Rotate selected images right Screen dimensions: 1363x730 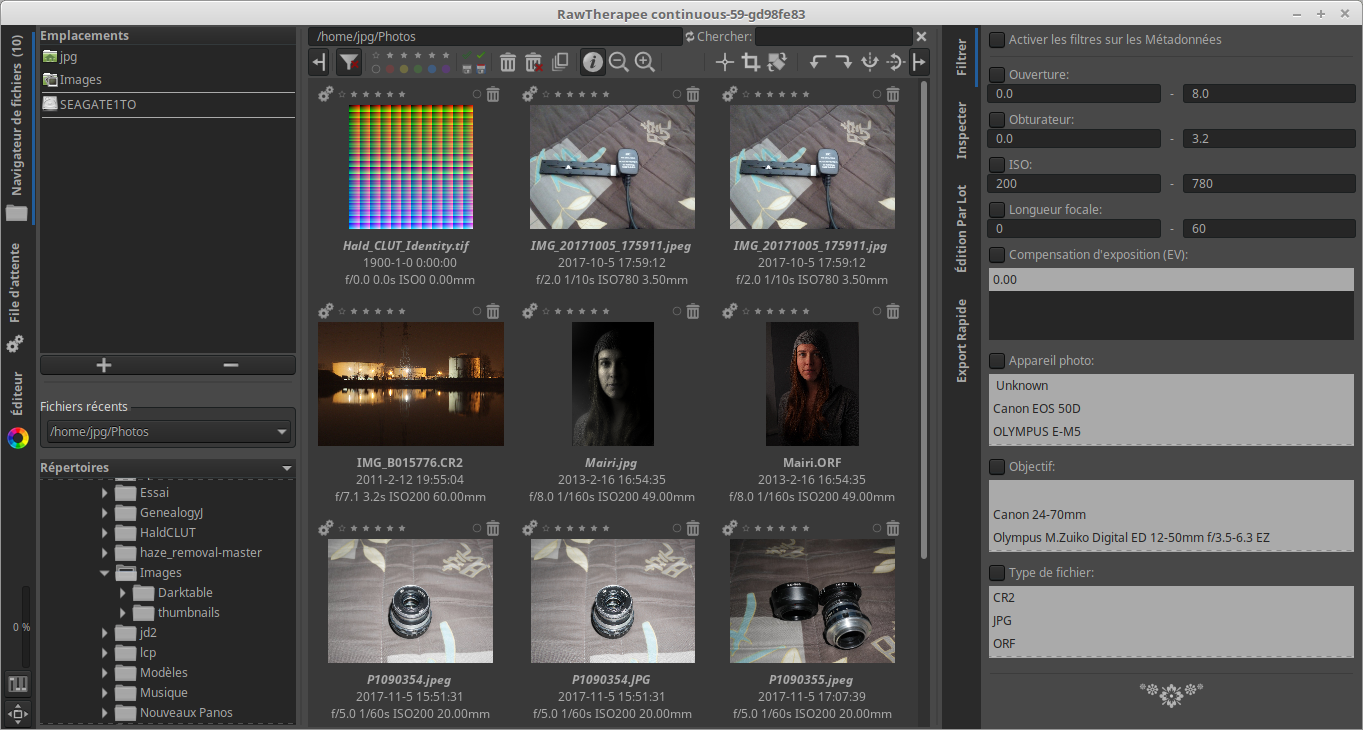point(844,63)
